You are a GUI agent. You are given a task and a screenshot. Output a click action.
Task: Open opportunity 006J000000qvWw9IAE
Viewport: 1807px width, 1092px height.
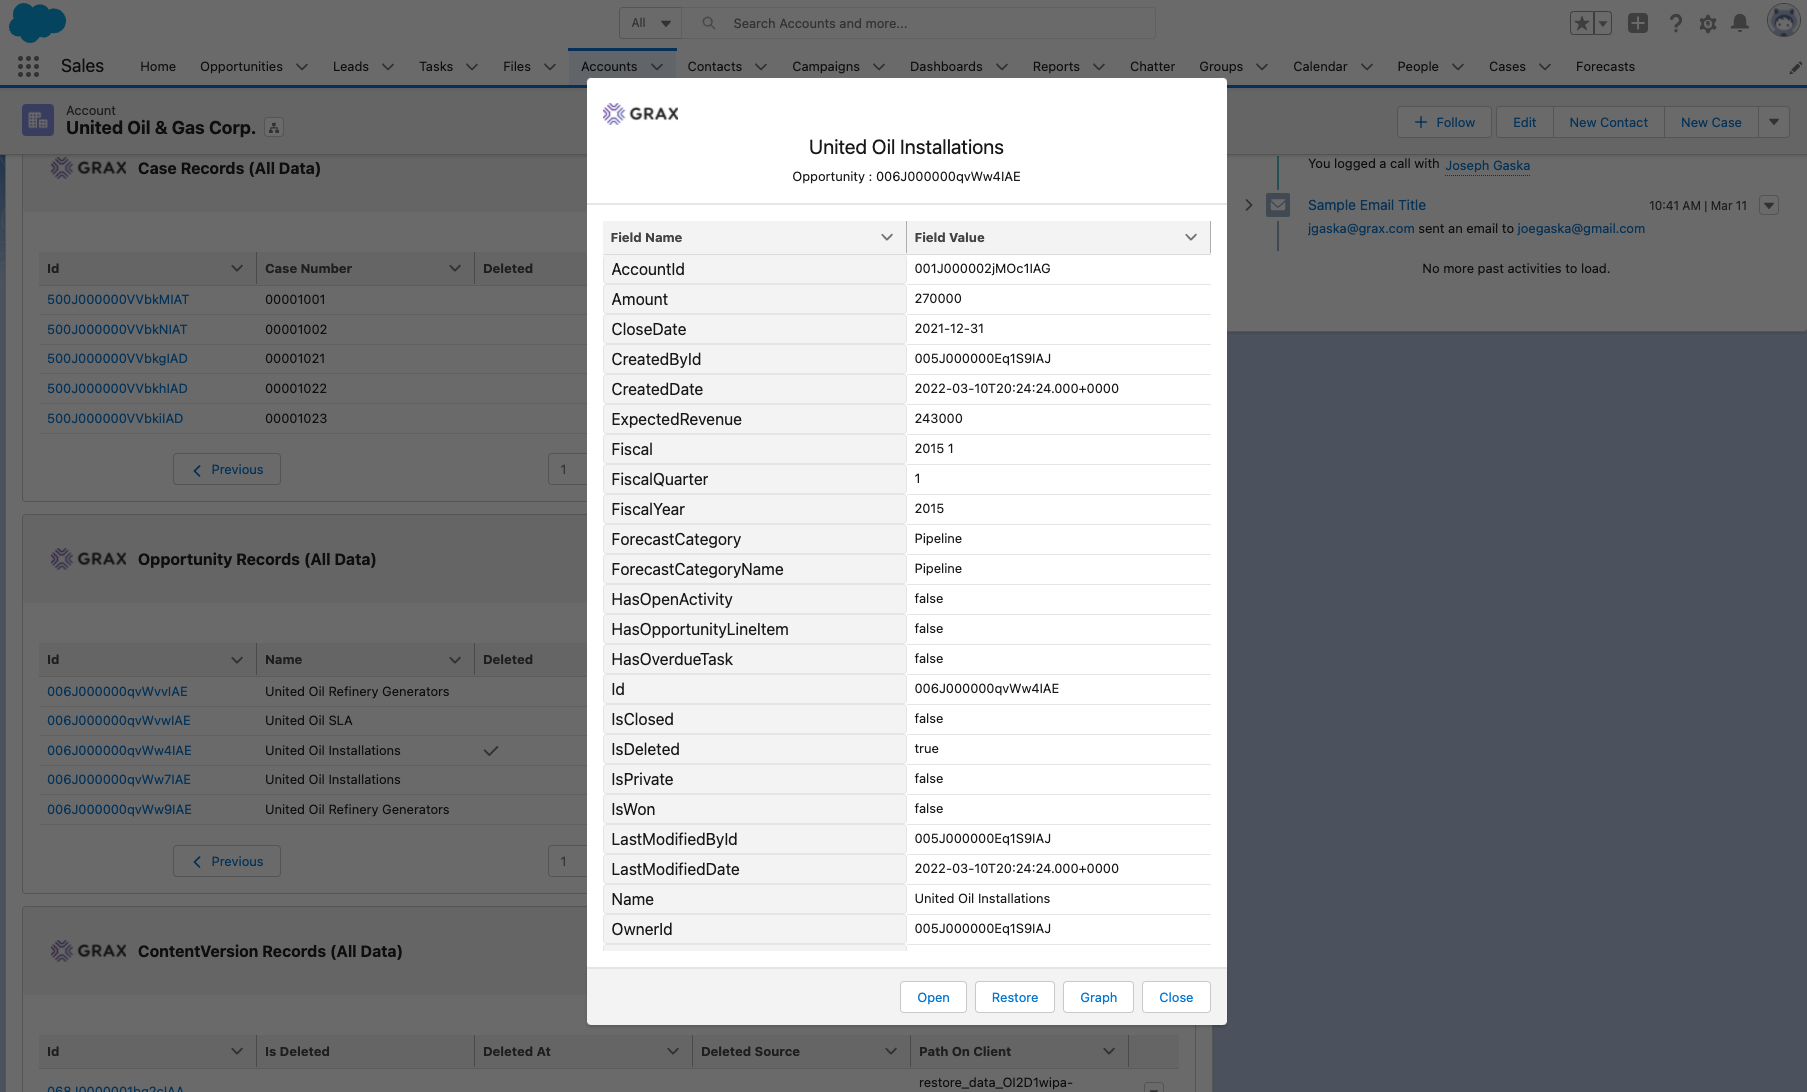coord(119,809)
